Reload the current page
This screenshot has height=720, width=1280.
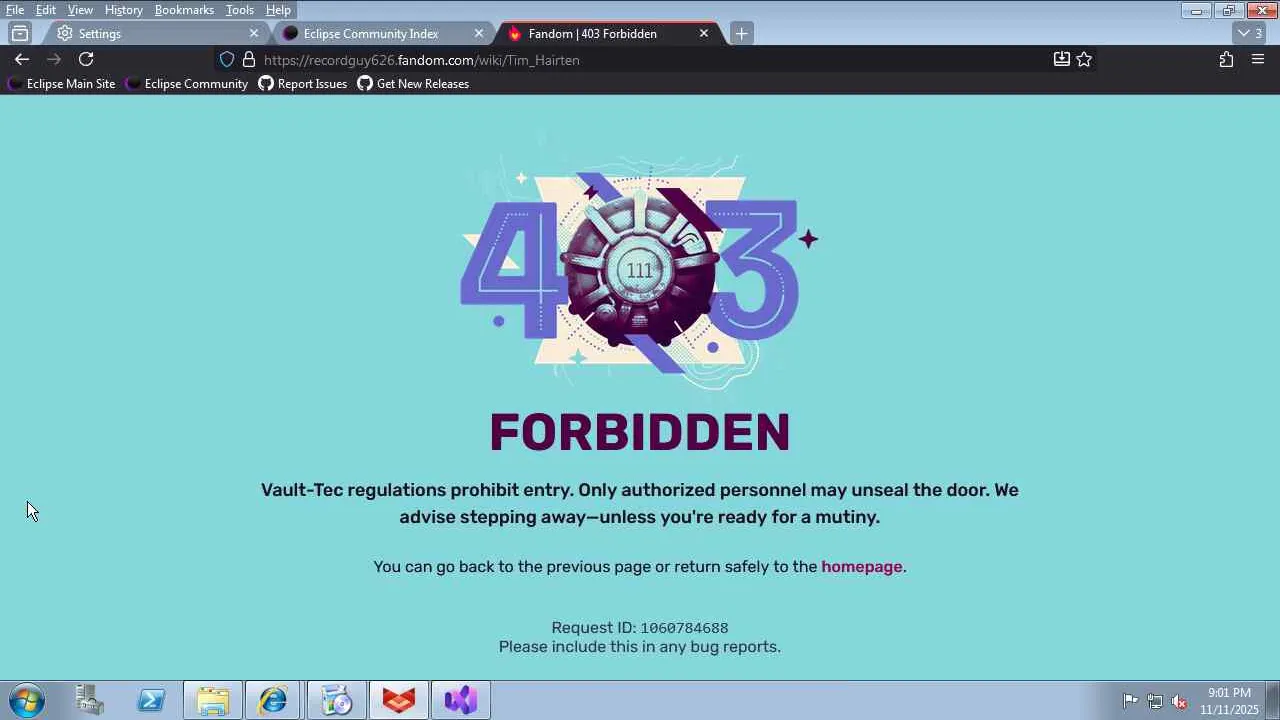pyautogui.click(x=86, y=59)
